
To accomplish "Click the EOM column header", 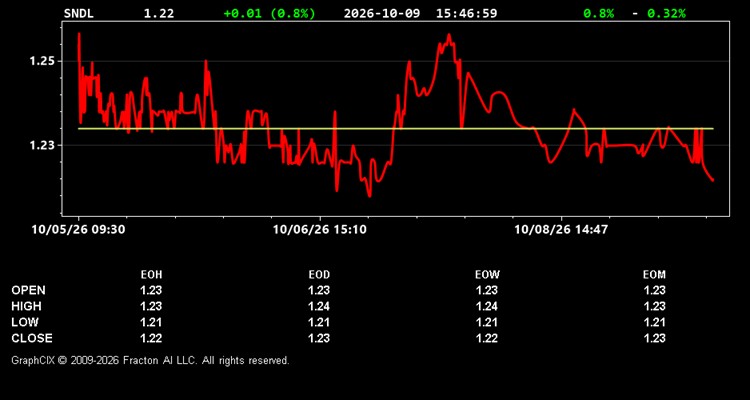I will pos(654,275).
